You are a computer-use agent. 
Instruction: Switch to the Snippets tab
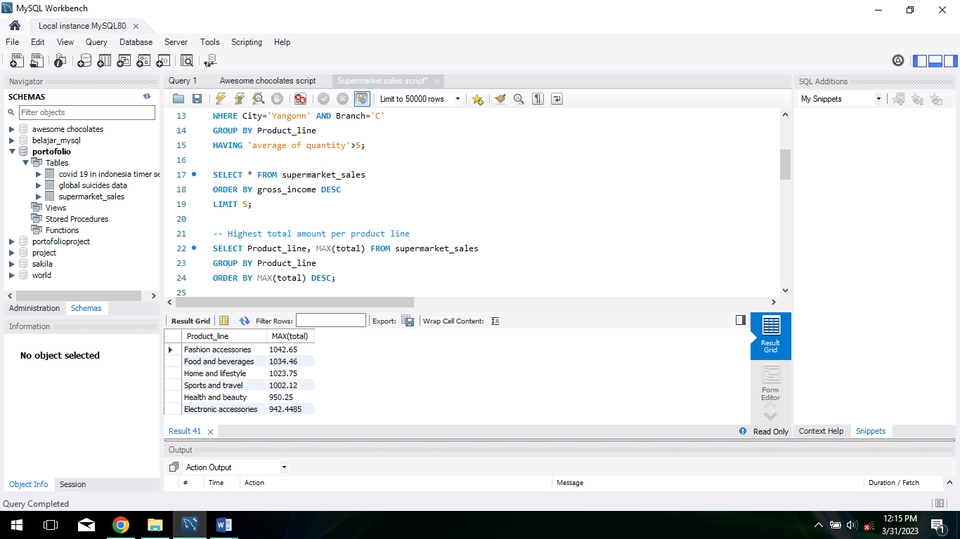coord(870,431)
